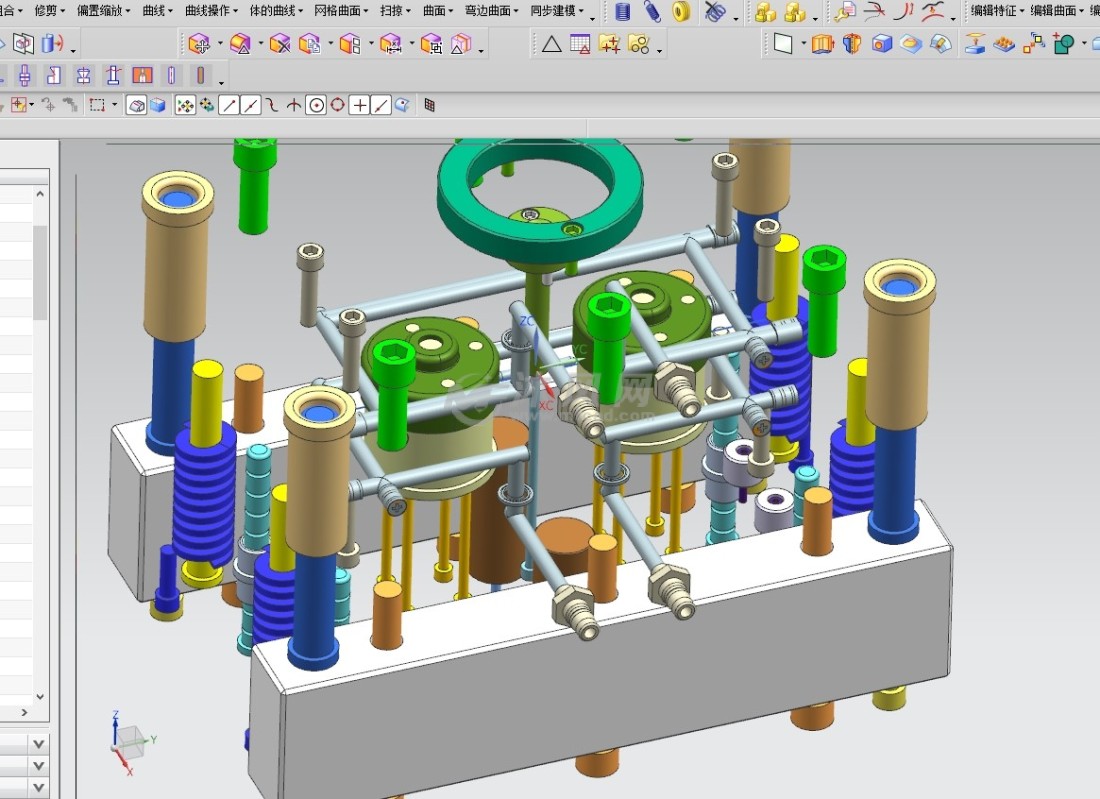Toggle the intersection snap point option
The height and width of the screenshot is (799, 1100).
coord(293,105)
